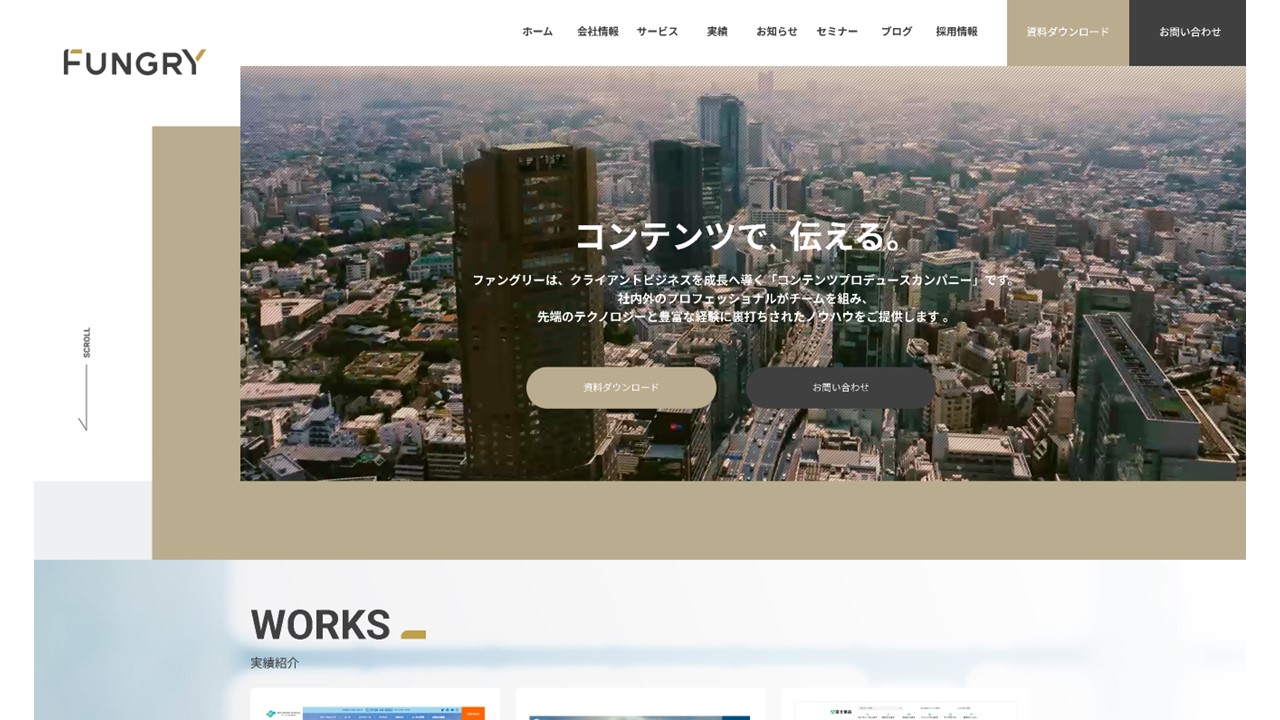Open the 実績 navigation item
The height and width of the screenshot is (720, 1280).
(717, 31)
